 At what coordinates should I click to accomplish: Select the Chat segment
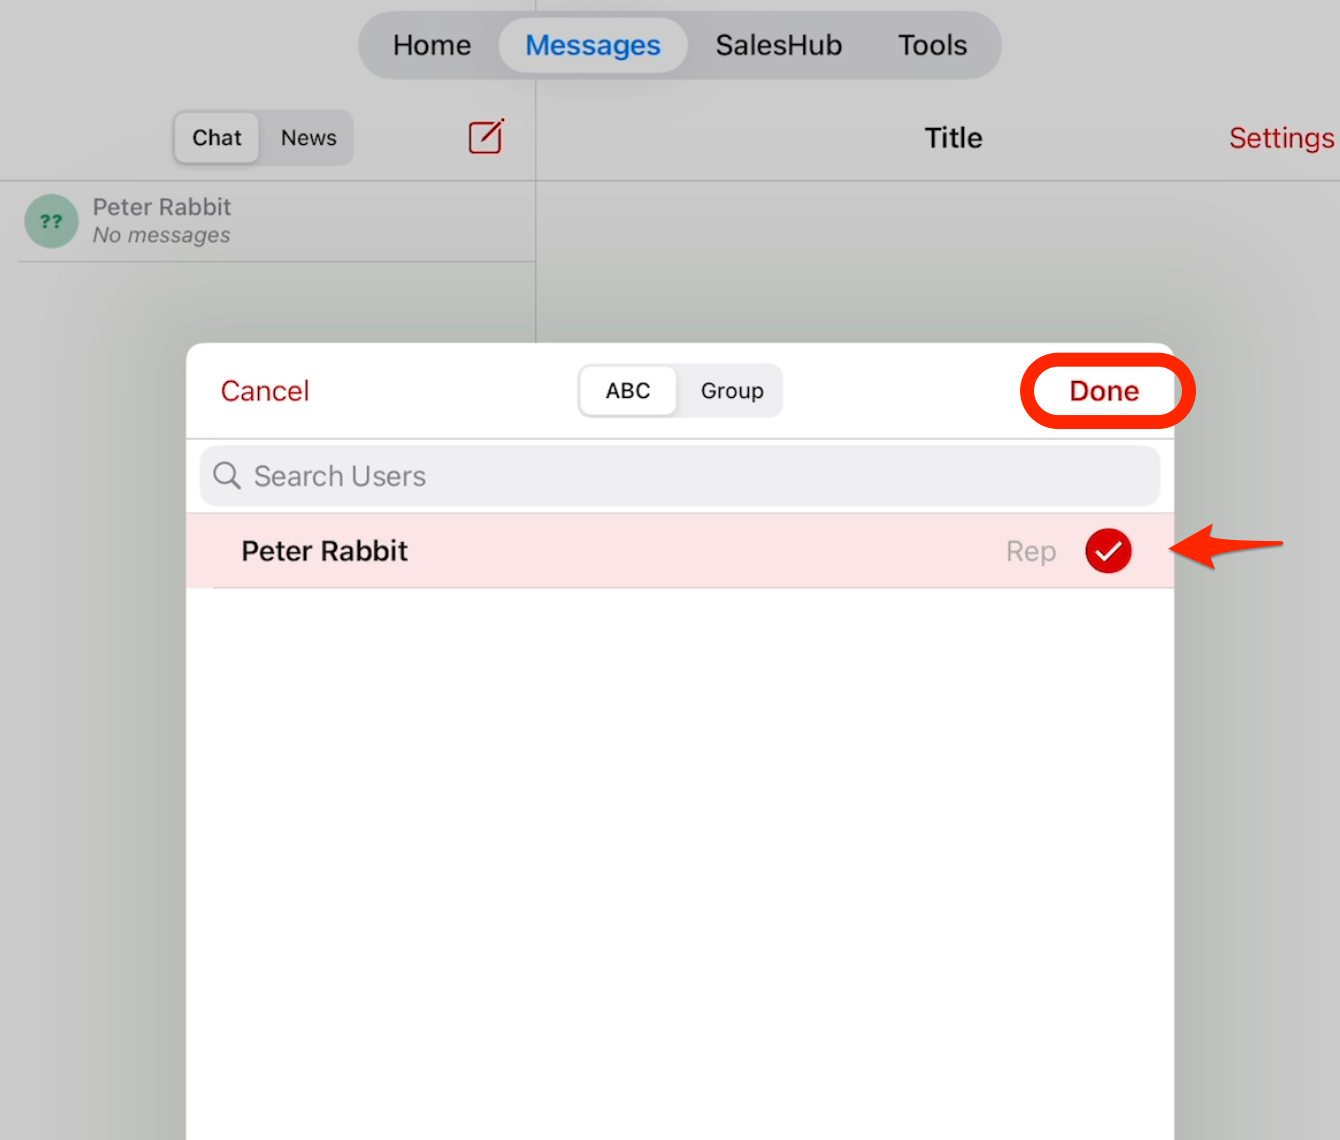[217, 138]
